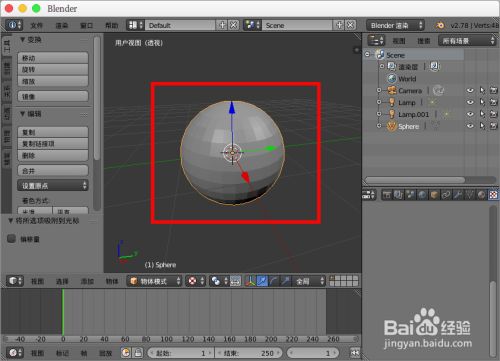Expand the Sphere item in outliner
The image size is (500, 361).
(379, 126)
